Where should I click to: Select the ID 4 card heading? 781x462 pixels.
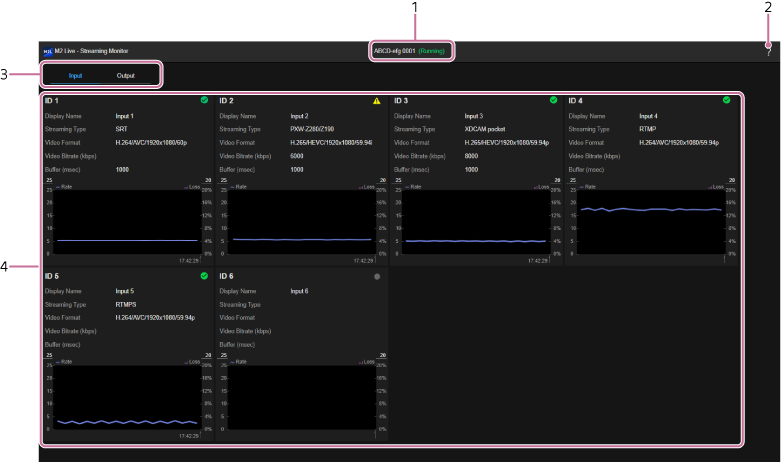coord(575,101)
